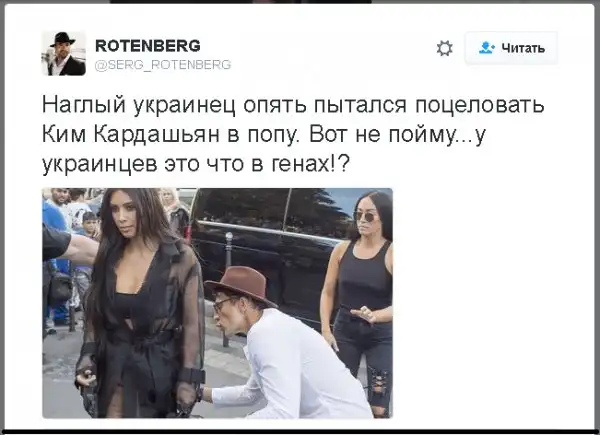600x435 pixels.
Task: Open the @SERG_ROTENBERG handle link
Action: (163, 65)
